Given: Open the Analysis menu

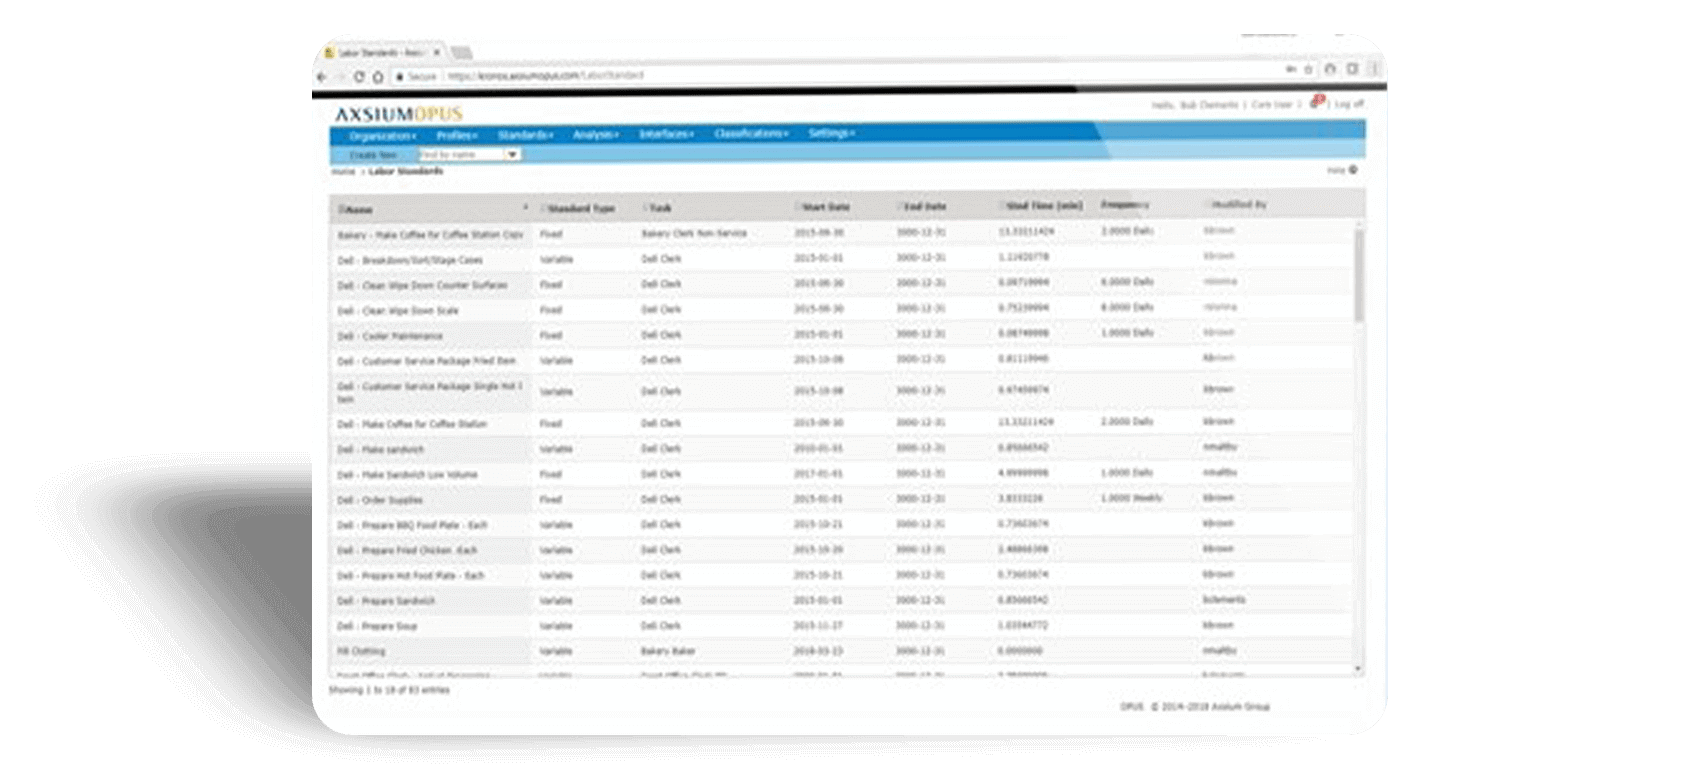Looking at the screenshot, I should [596, 134].
